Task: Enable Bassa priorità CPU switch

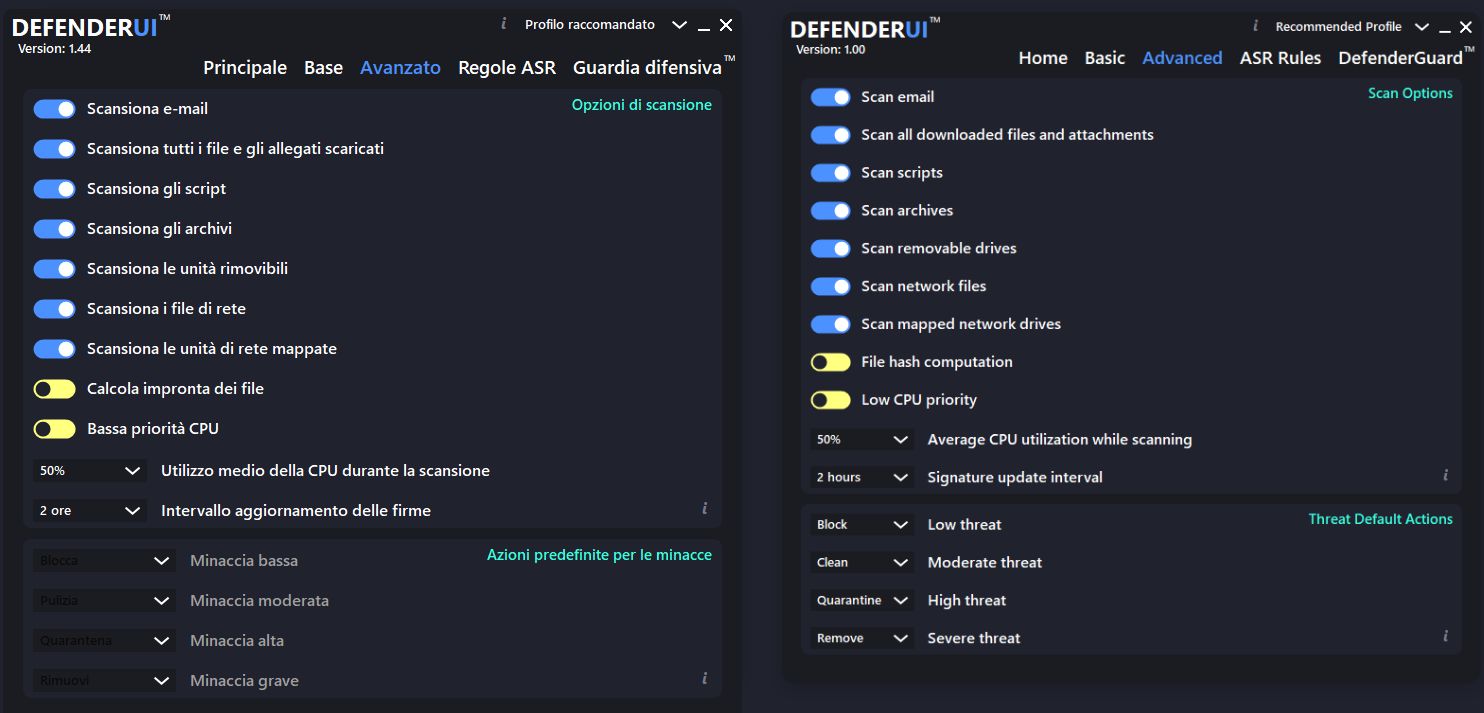Action: pyautogui.click(x=54, y=428)
